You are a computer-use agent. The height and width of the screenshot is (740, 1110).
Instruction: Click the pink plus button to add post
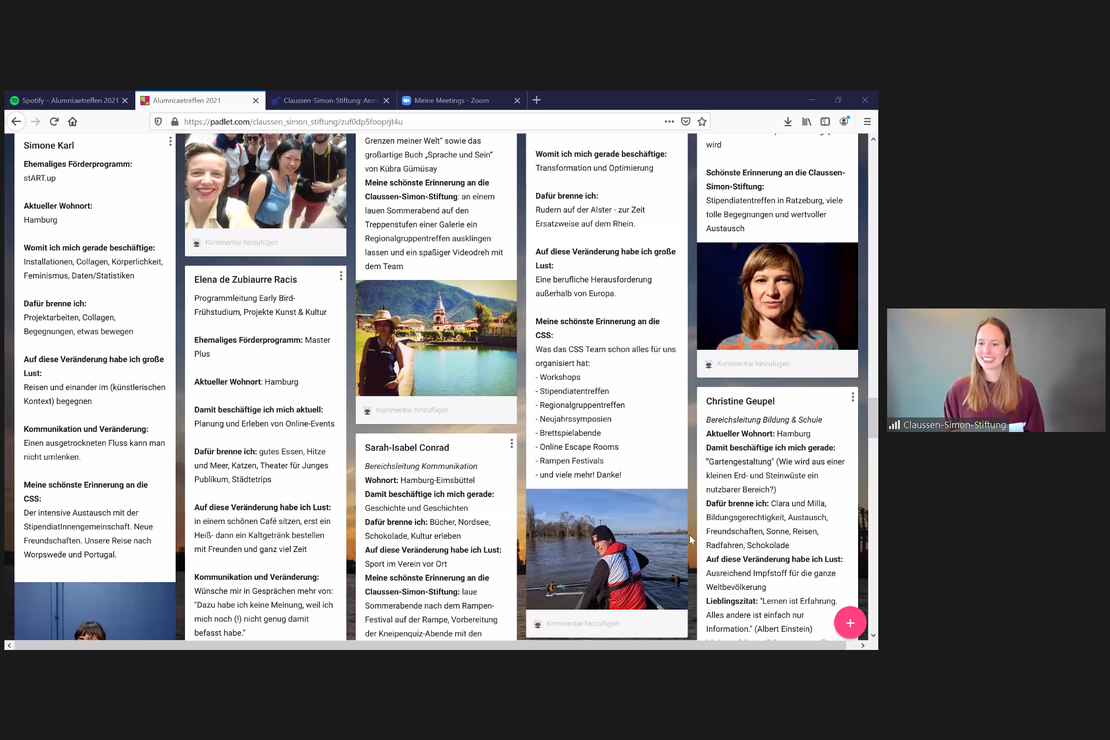pos(849,622)
